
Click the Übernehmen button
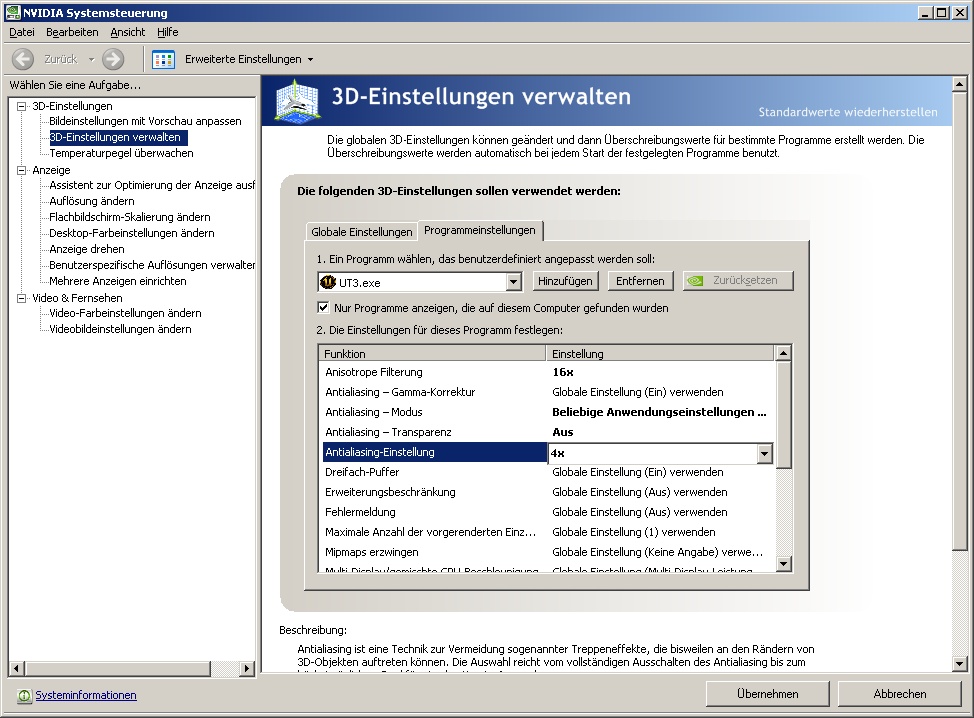768,694
